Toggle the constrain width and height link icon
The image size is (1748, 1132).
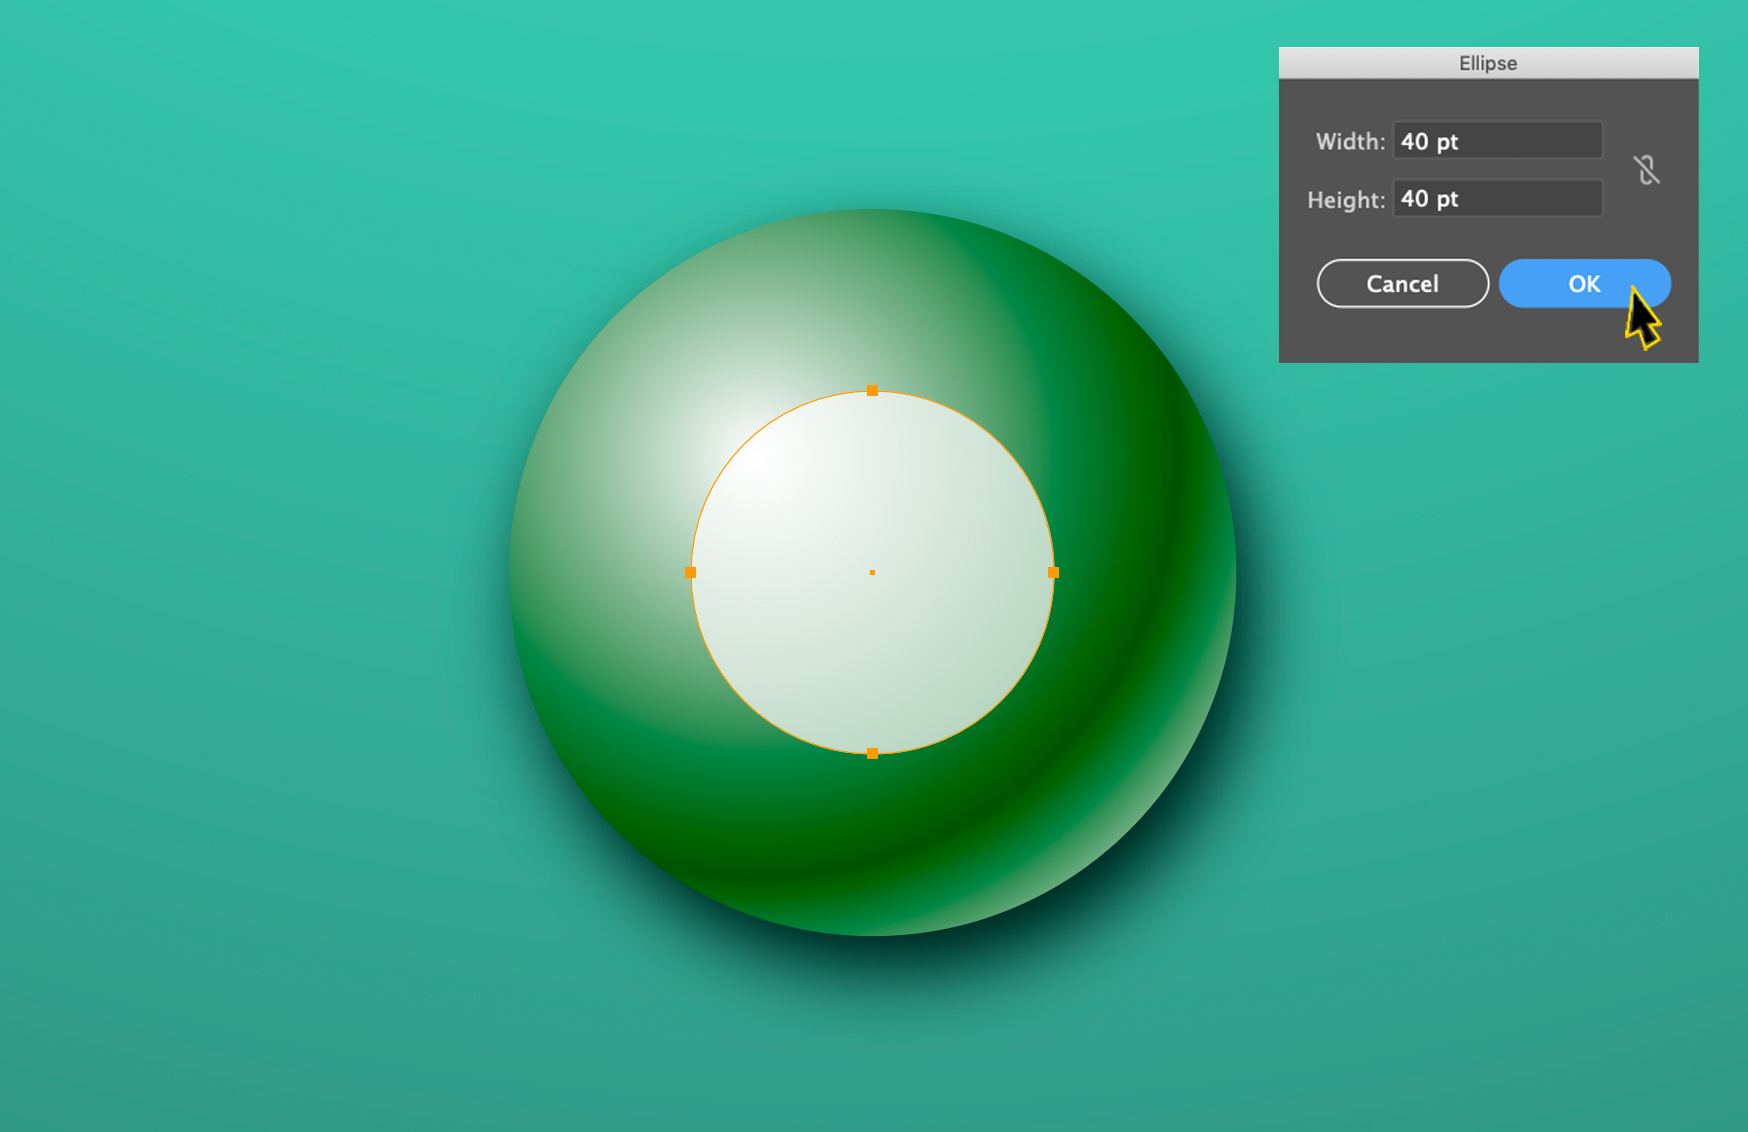[1647, 170]
